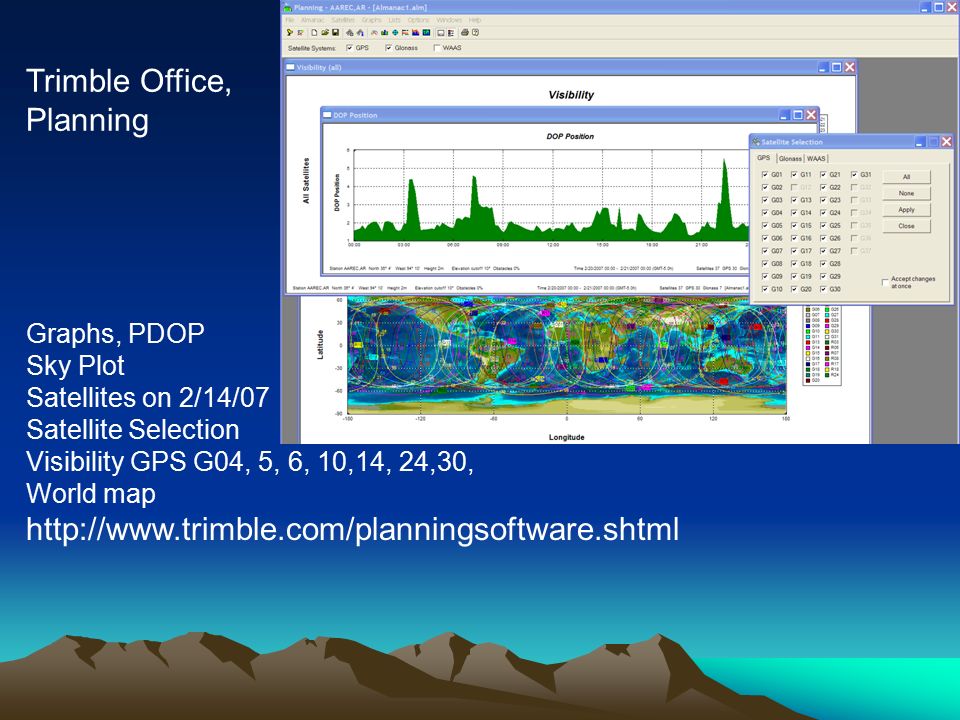Click the second of two house toolbar icons
960x720 pixels.
coord(360,32)
